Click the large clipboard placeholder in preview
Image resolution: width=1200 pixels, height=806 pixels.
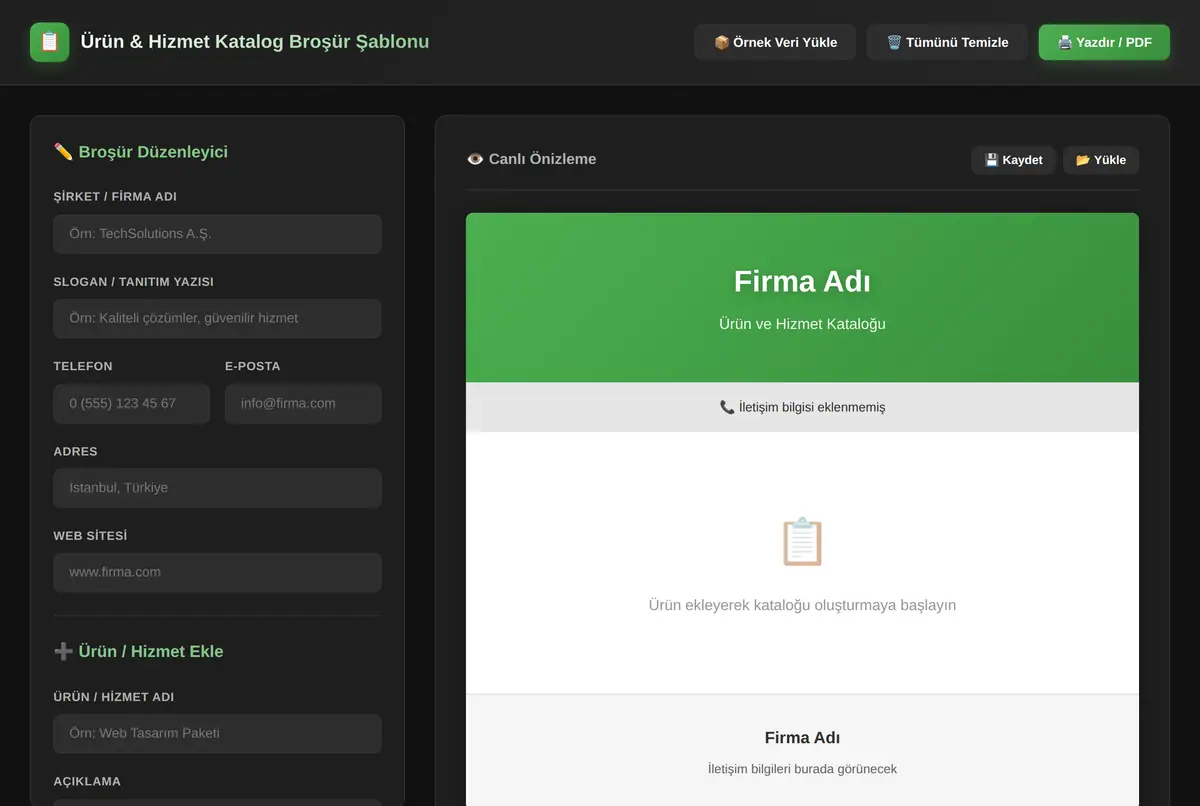click(x=802, y=542)
